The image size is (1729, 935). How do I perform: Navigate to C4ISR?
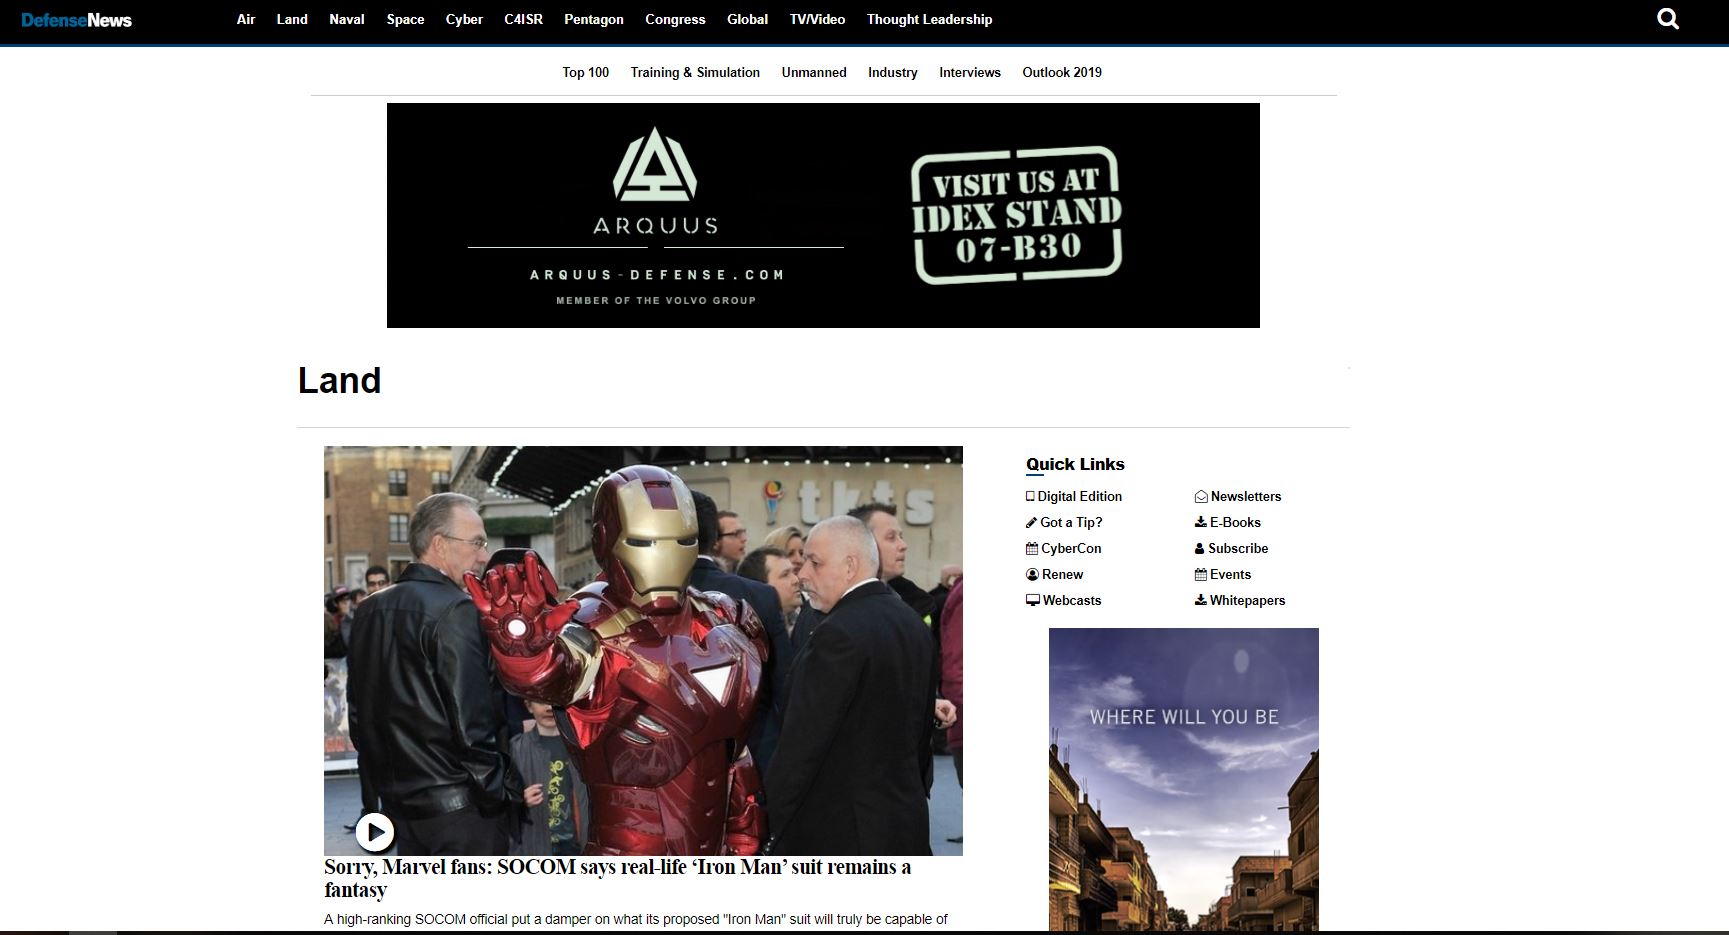point(524,19)
